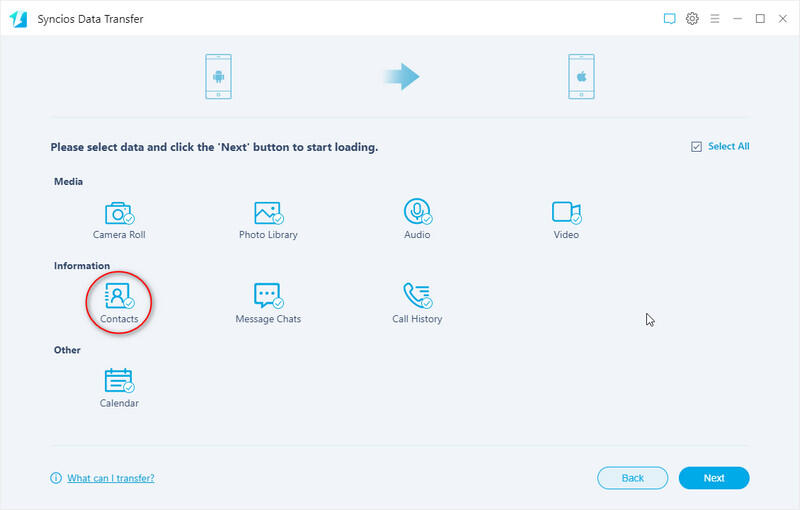800x510 pixels.
Task: Open the feedback message icon in title bar
Action: (670, 18)
